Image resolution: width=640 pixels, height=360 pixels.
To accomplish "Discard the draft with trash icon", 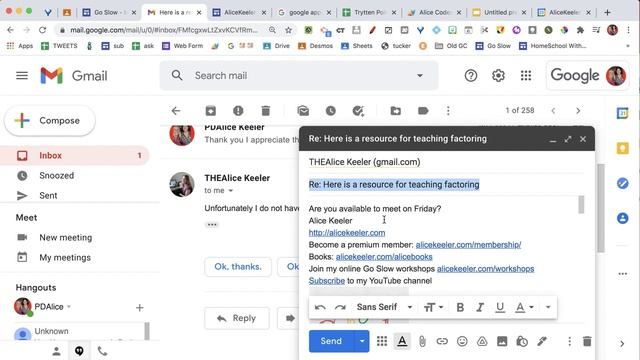I will pos(587,341).
